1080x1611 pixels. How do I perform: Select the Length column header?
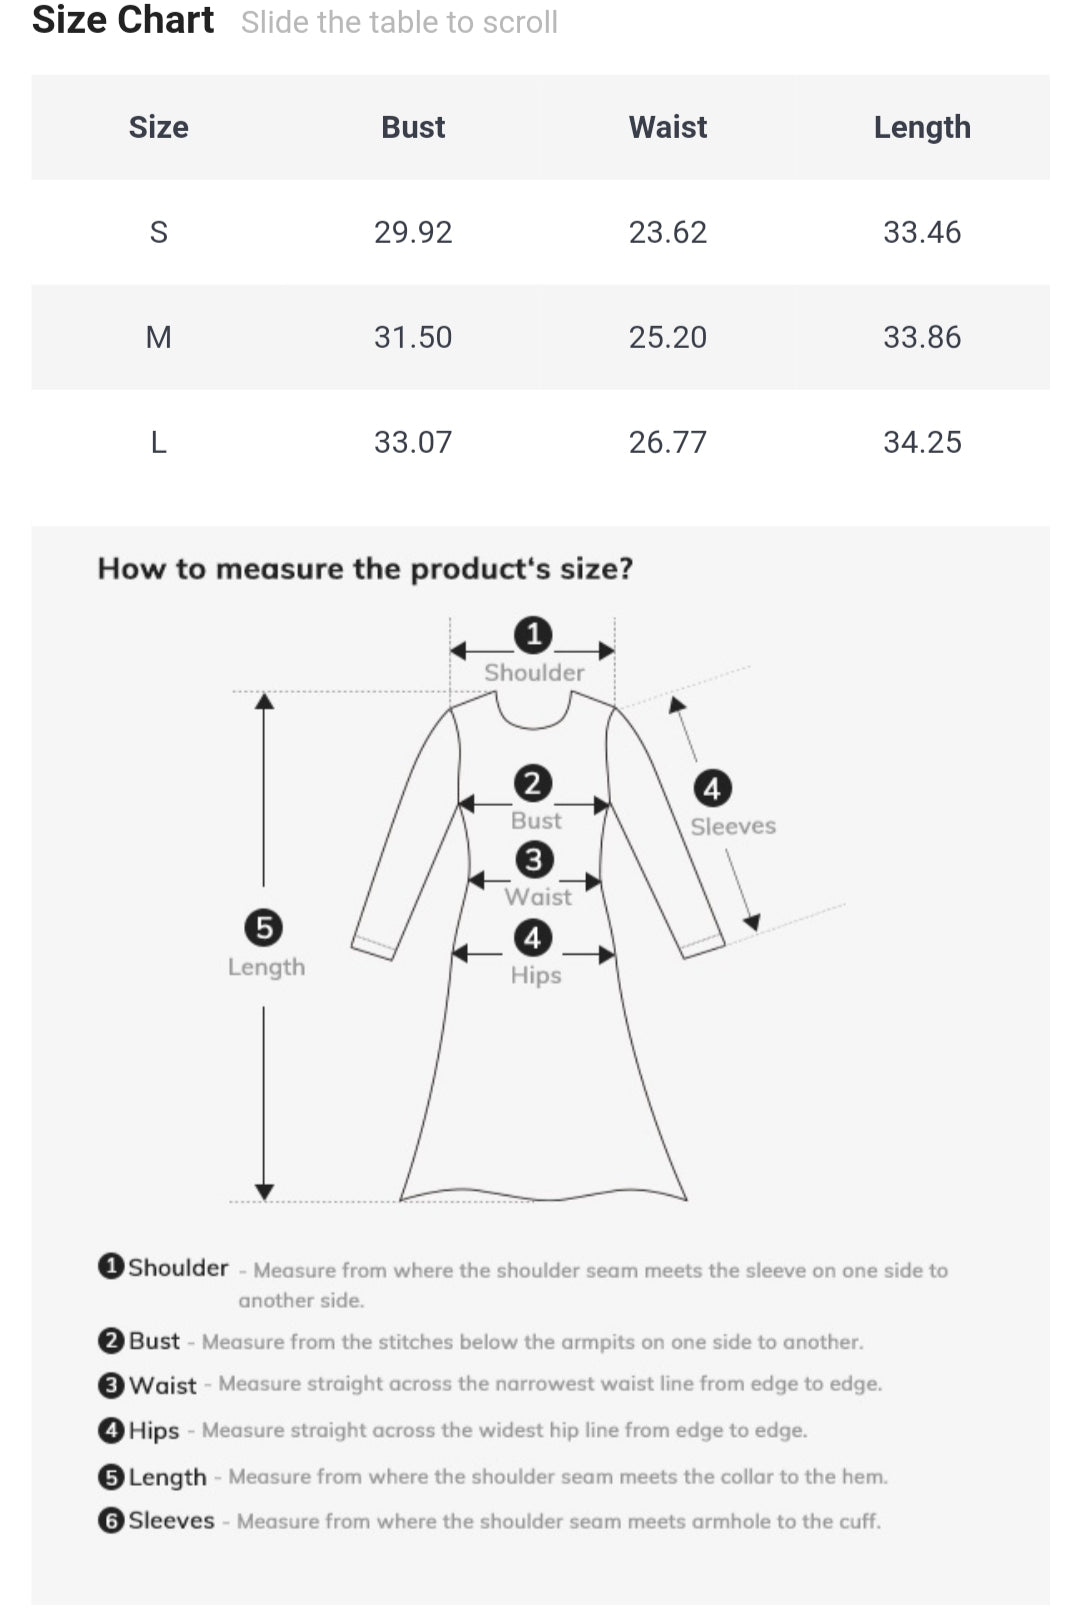click(922, 127)
